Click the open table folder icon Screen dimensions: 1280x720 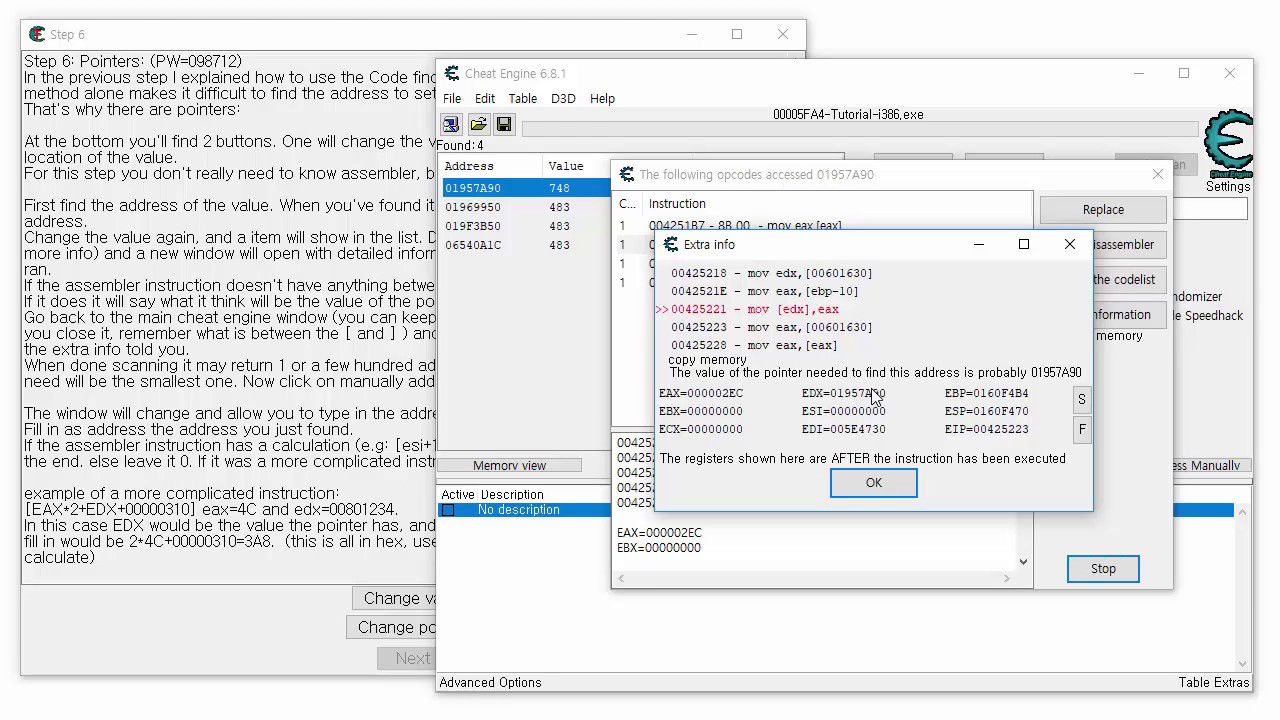[478, 124]
